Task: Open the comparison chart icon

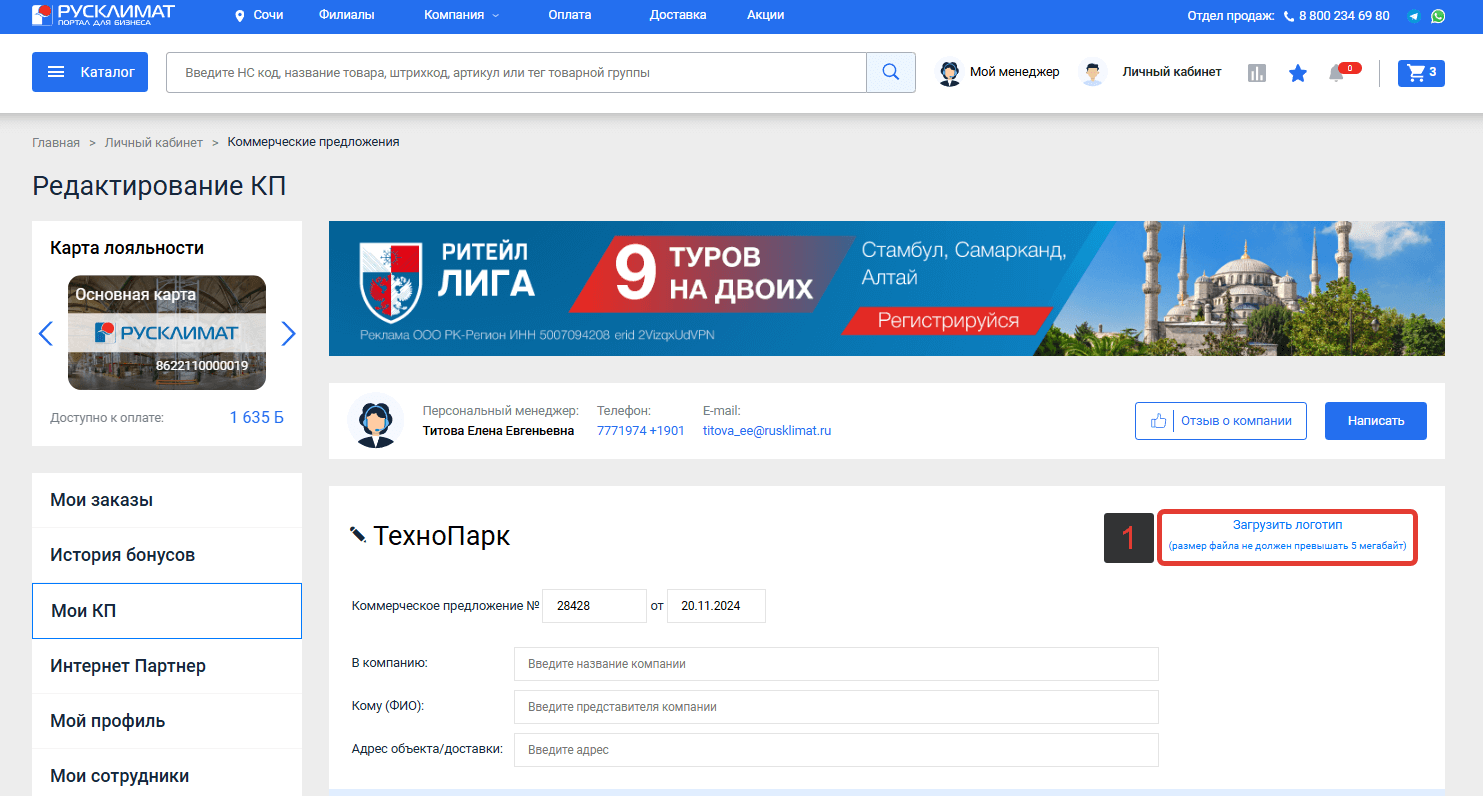Action: (1257, 73)
